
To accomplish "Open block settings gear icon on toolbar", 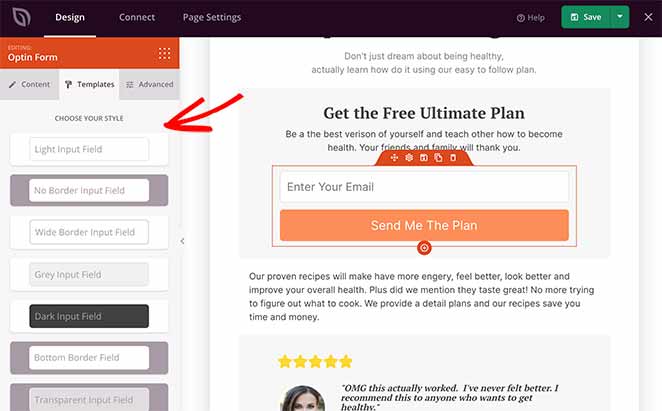I will click(409, 158).
